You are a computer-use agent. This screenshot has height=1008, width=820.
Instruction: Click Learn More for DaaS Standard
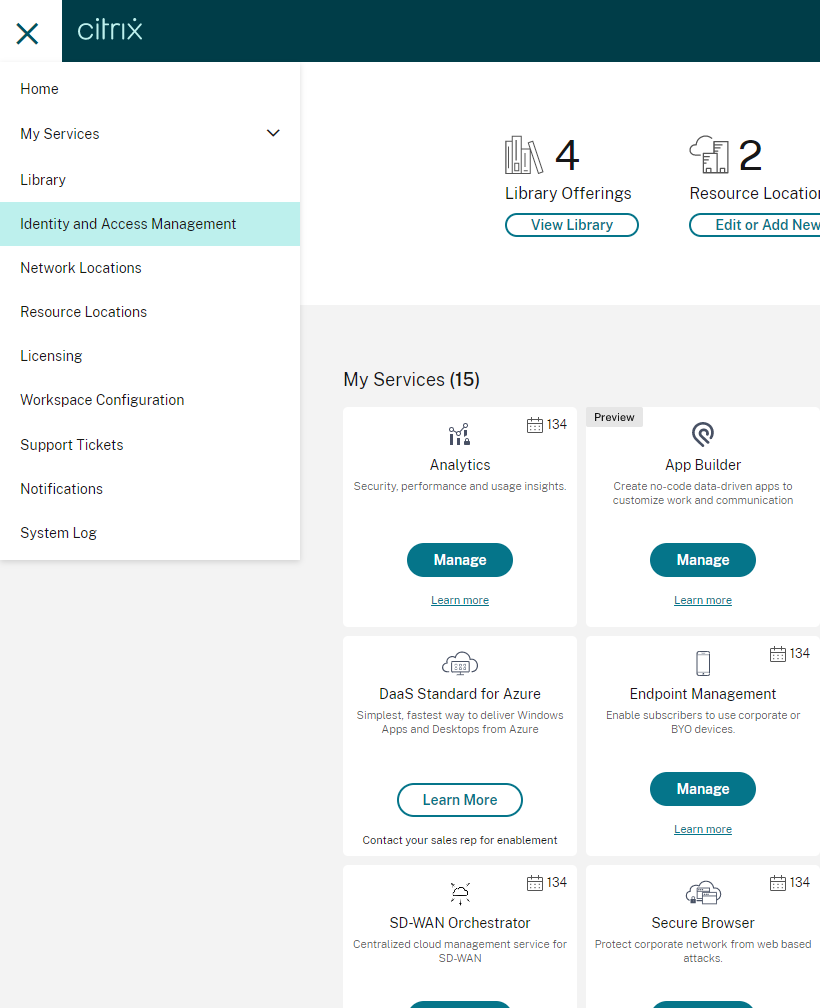[460, 800]
